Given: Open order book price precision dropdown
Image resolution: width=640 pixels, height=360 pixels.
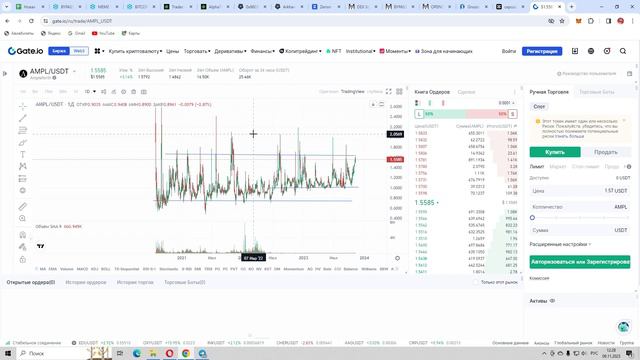Looking at the screenshot, I should pos(506,103).
